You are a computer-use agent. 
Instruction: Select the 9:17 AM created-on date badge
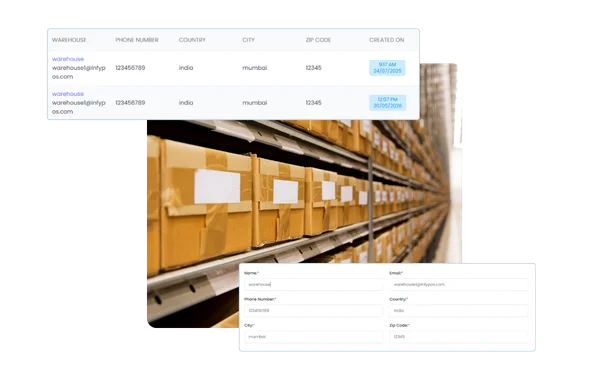click(x=387, y=68)
